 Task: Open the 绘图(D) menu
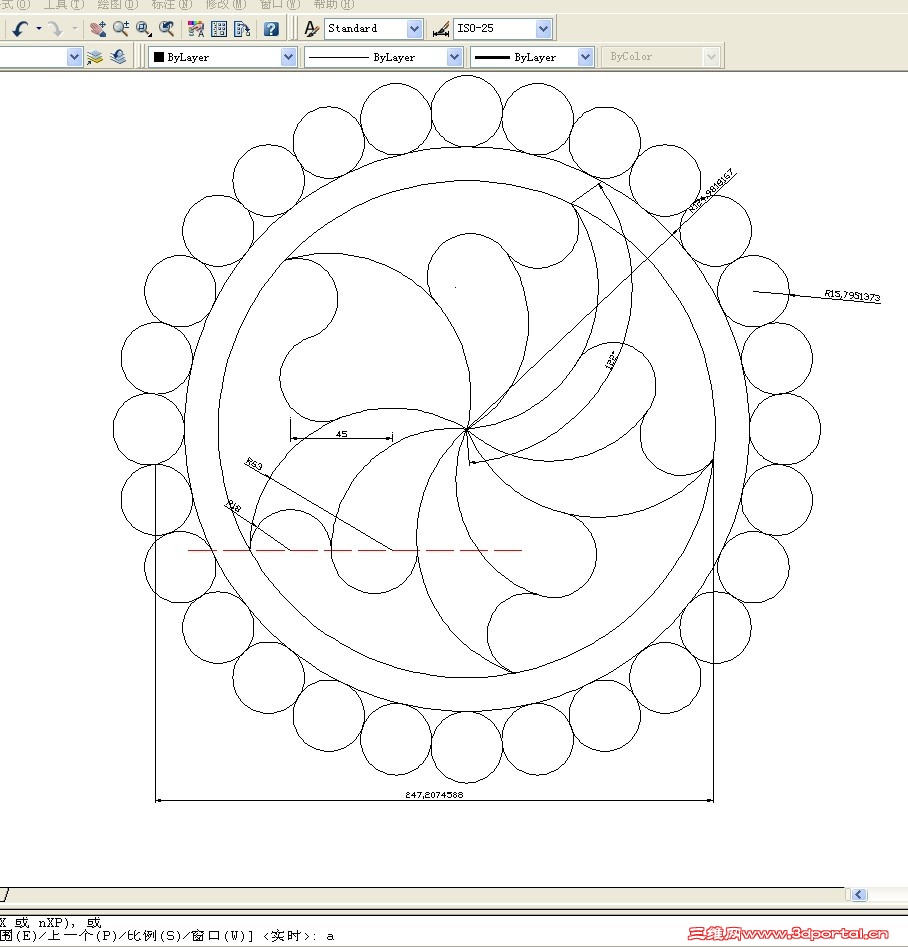(117, 5)
